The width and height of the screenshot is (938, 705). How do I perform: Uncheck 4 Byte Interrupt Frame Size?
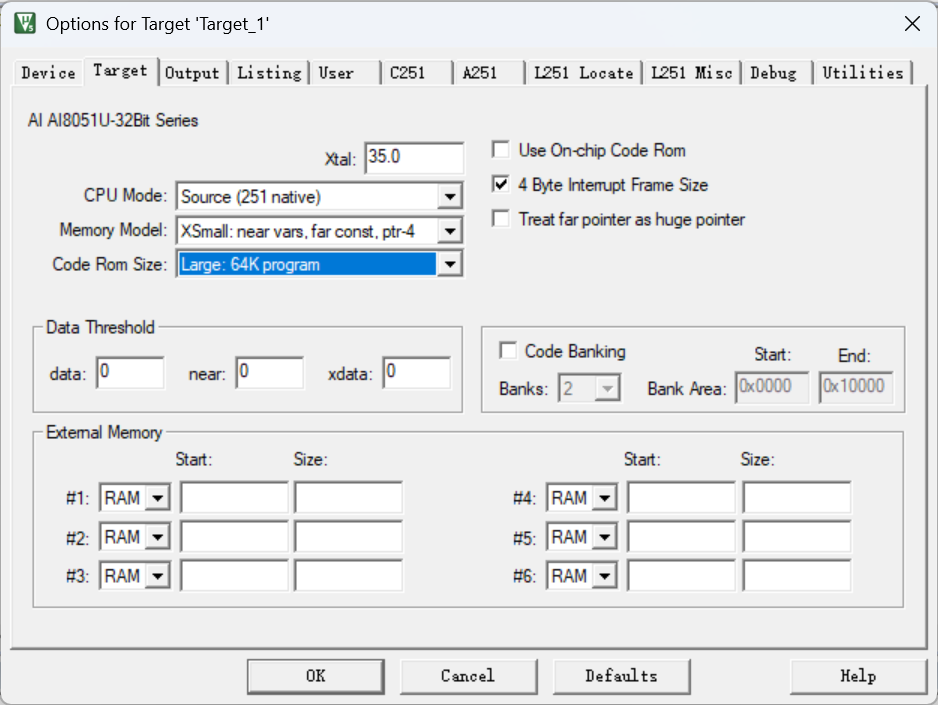point(501,184)
